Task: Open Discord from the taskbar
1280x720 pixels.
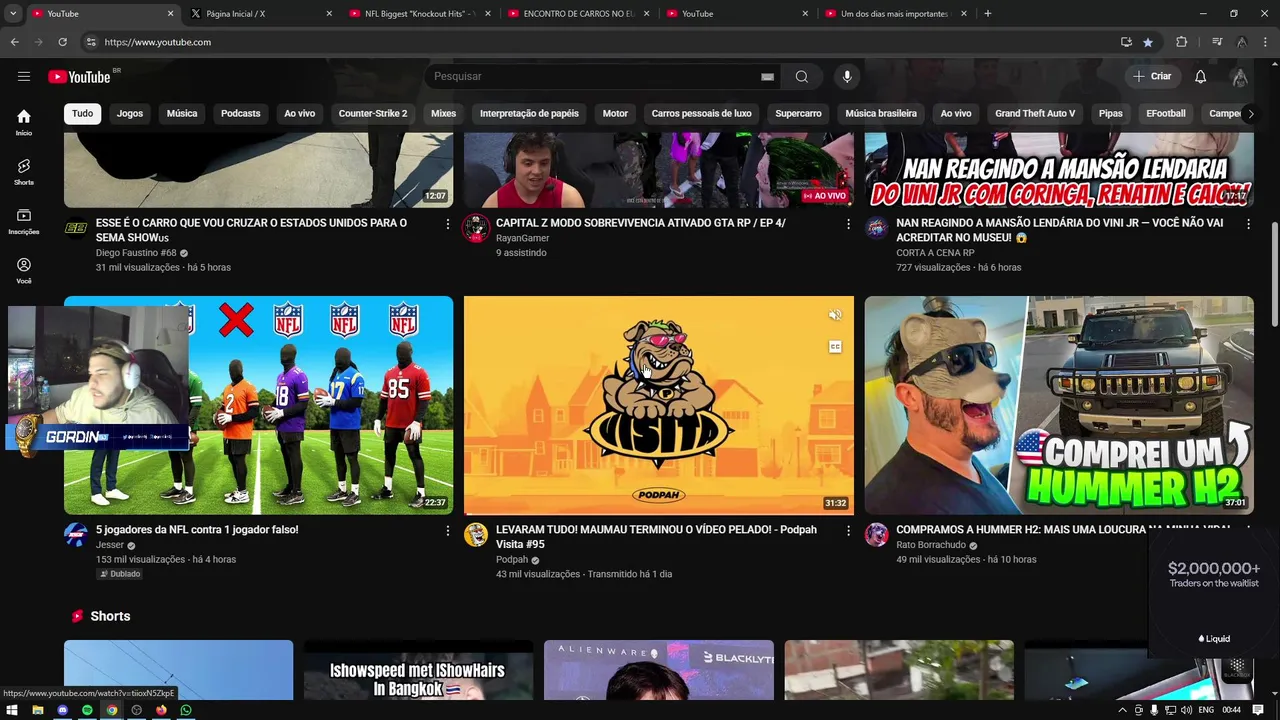Action: 62,710
